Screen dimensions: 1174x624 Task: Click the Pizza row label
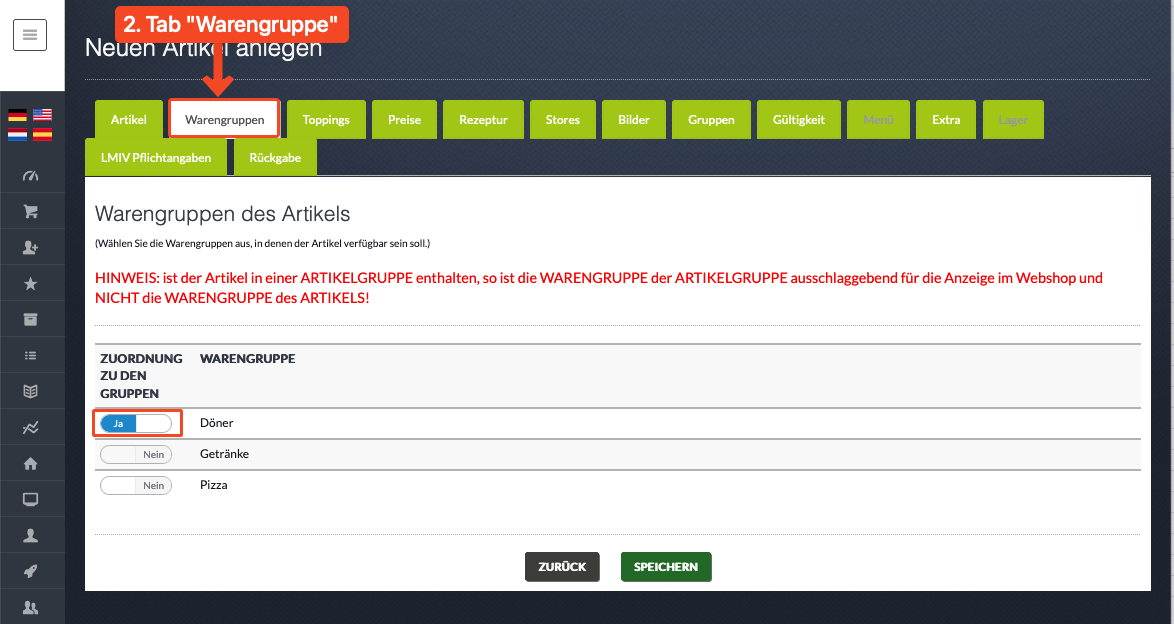click(213, 485)
